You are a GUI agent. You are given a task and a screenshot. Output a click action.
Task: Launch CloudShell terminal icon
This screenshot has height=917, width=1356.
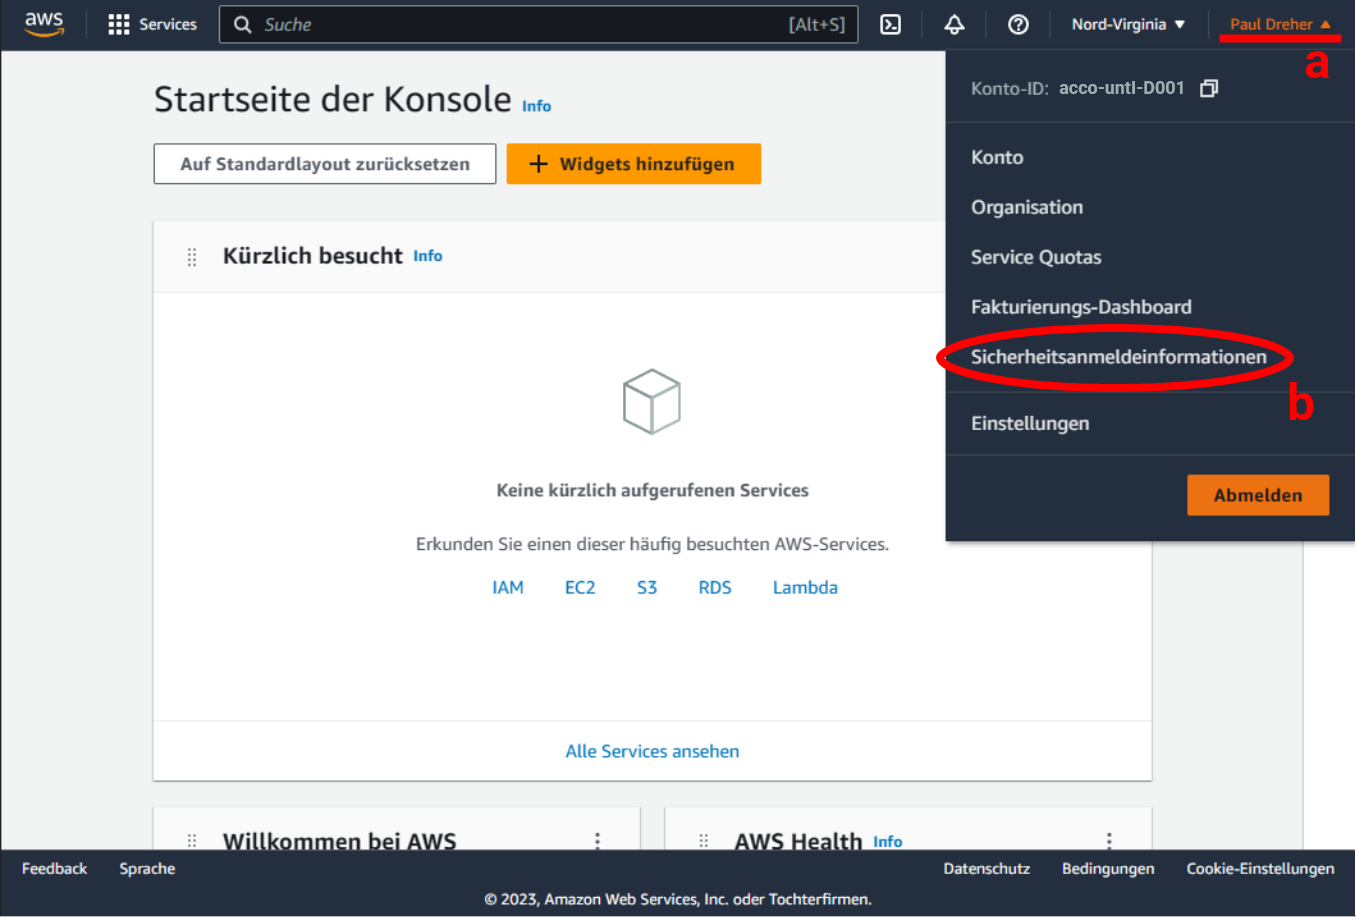pos(890,25)
